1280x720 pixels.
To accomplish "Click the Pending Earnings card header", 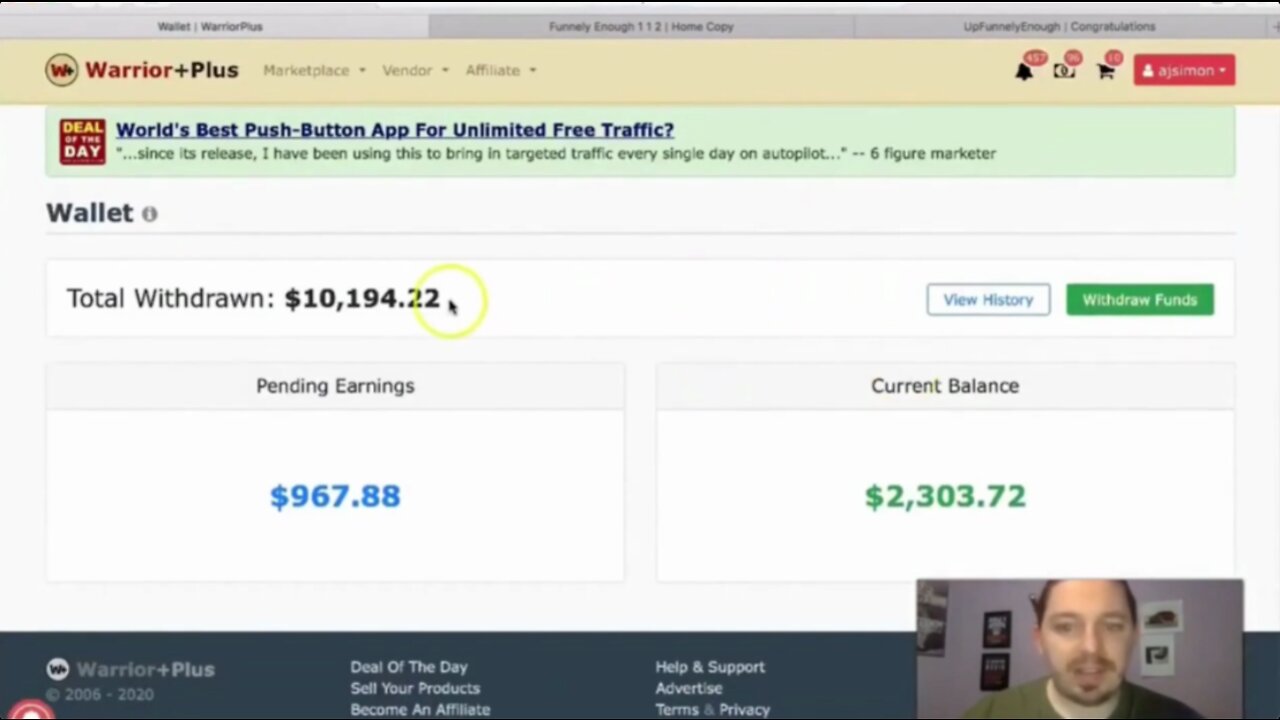I will [335, 386].
